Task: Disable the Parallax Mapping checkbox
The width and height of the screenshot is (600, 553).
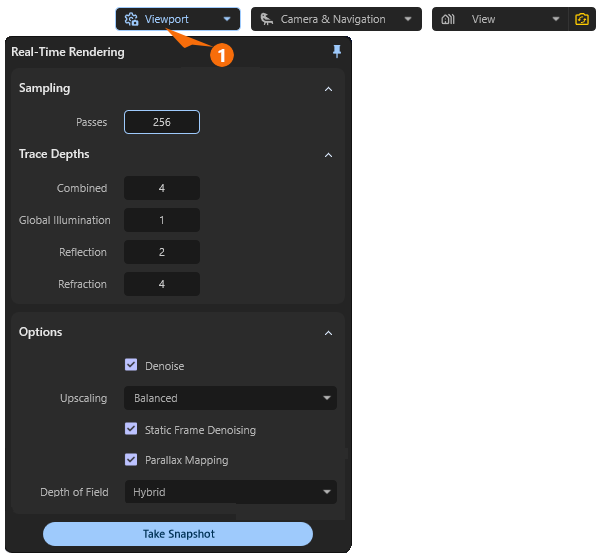Action: [131, 459]
